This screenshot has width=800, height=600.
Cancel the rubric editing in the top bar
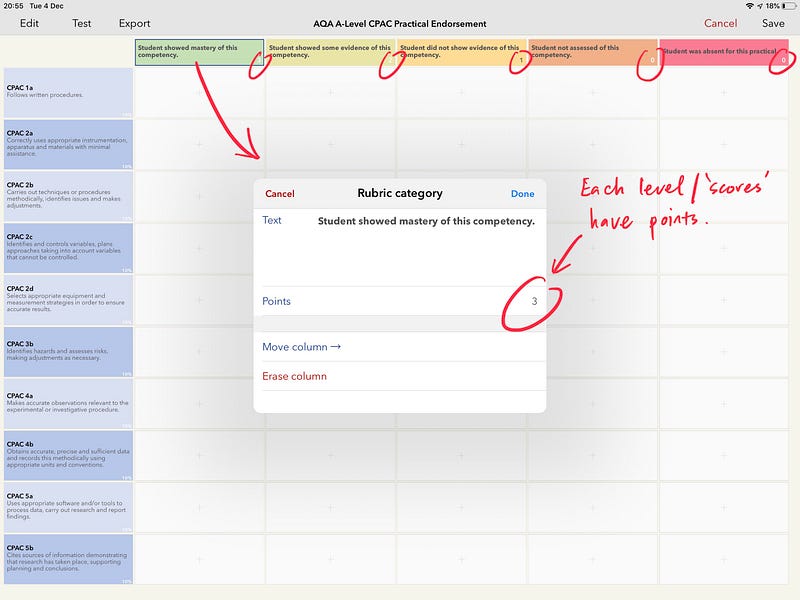pos(720,23)
